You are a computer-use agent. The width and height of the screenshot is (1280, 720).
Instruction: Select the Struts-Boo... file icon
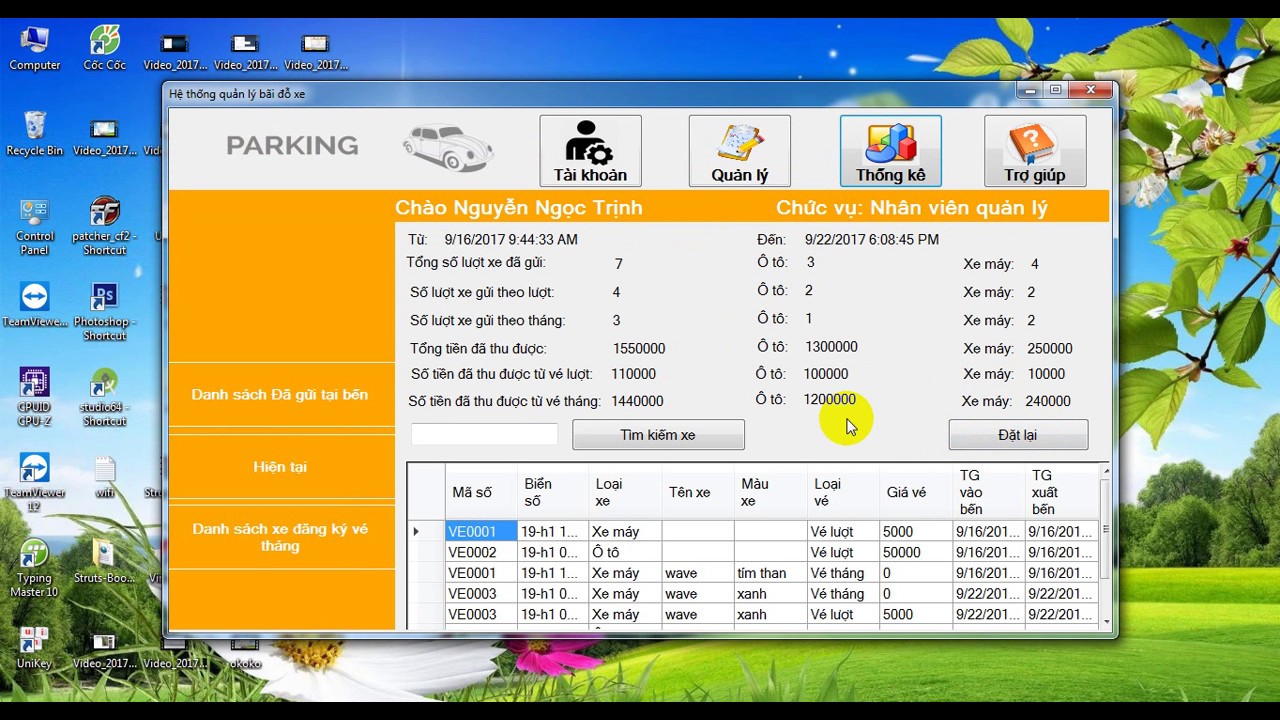[104, 562]
